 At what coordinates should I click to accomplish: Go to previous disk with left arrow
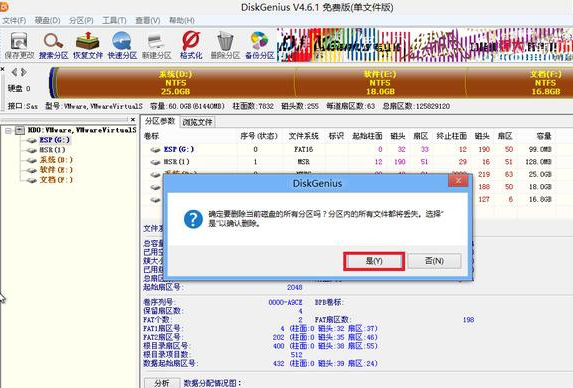tap(14, 72)
